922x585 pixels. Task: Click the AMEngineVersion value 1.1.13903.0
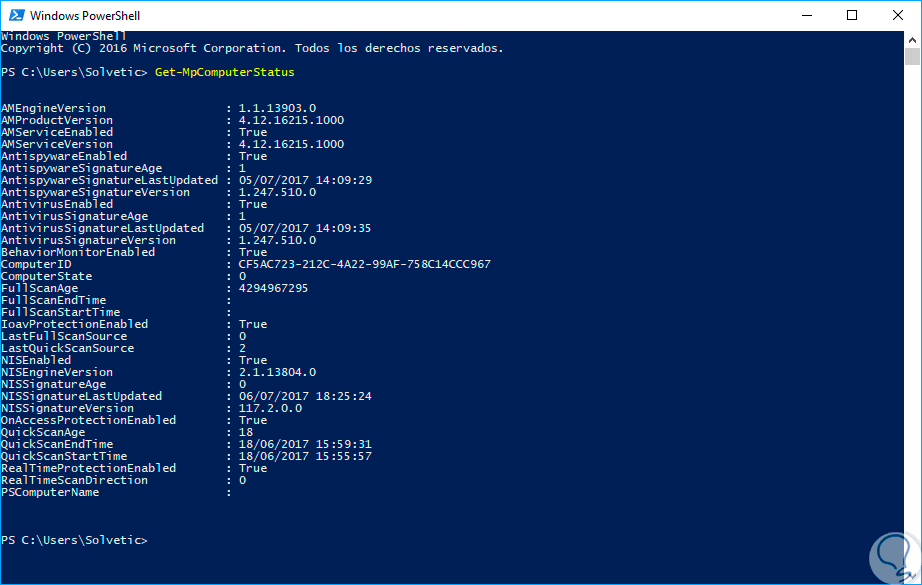click(277, 108)
